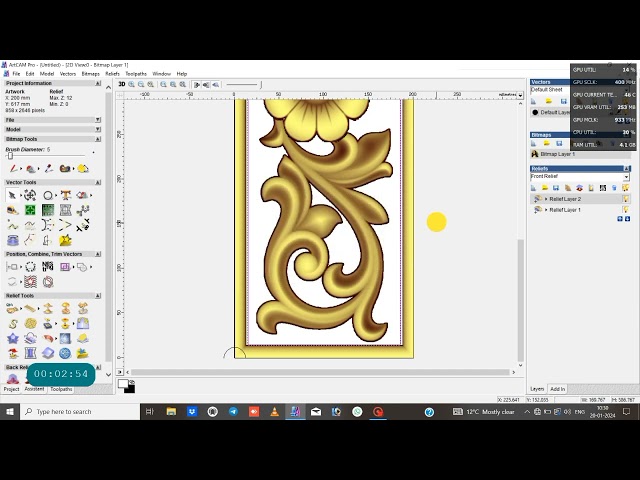640x480 pixels.
Task: Click the Sculpting tool icon
Action: coord(48,338)
